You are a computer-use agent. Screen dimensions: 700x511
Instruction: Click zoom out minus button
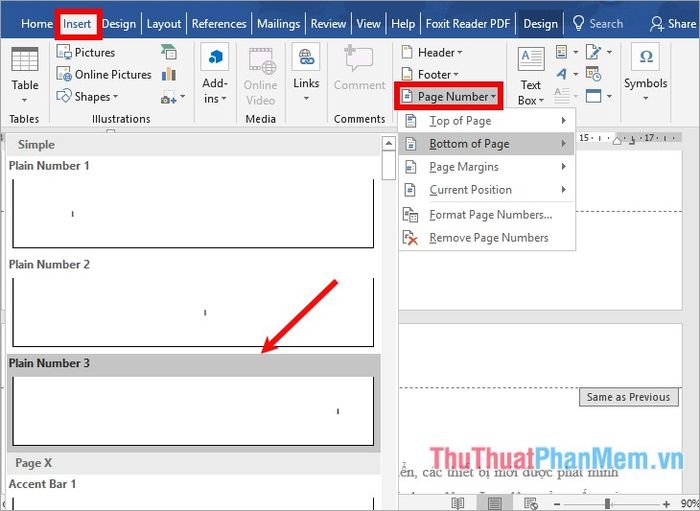click(x=557, y=504)
